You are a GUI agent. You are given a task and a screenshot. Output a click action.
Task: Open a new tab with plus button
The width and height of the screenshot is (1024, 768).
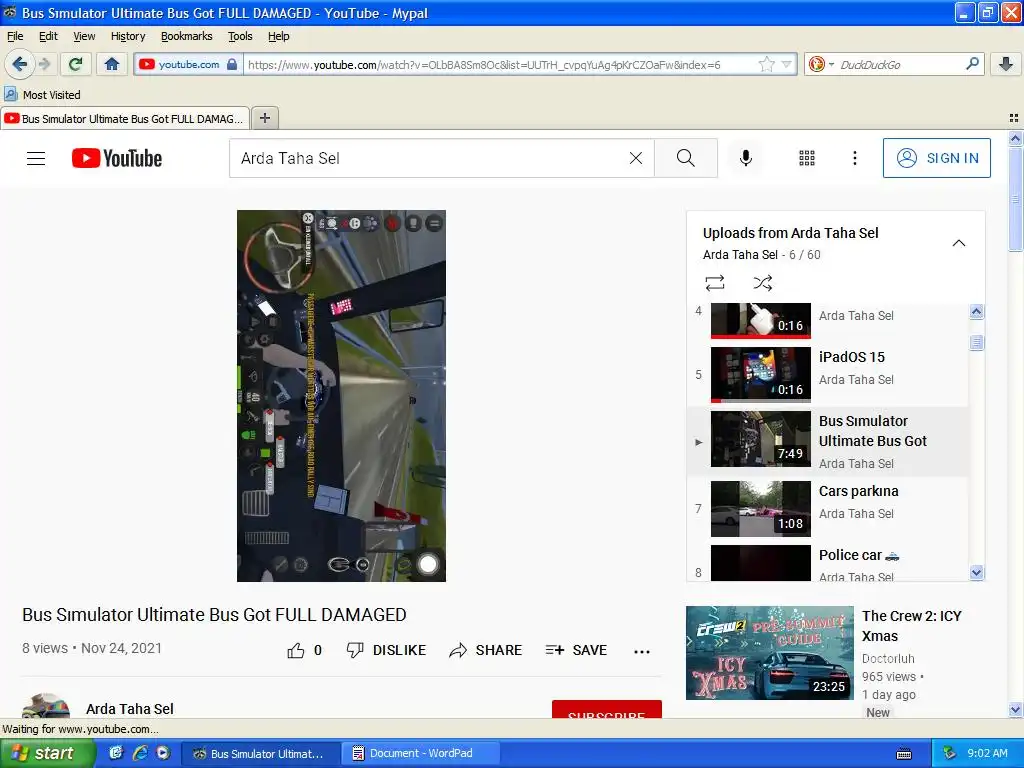tap(264, 118)
